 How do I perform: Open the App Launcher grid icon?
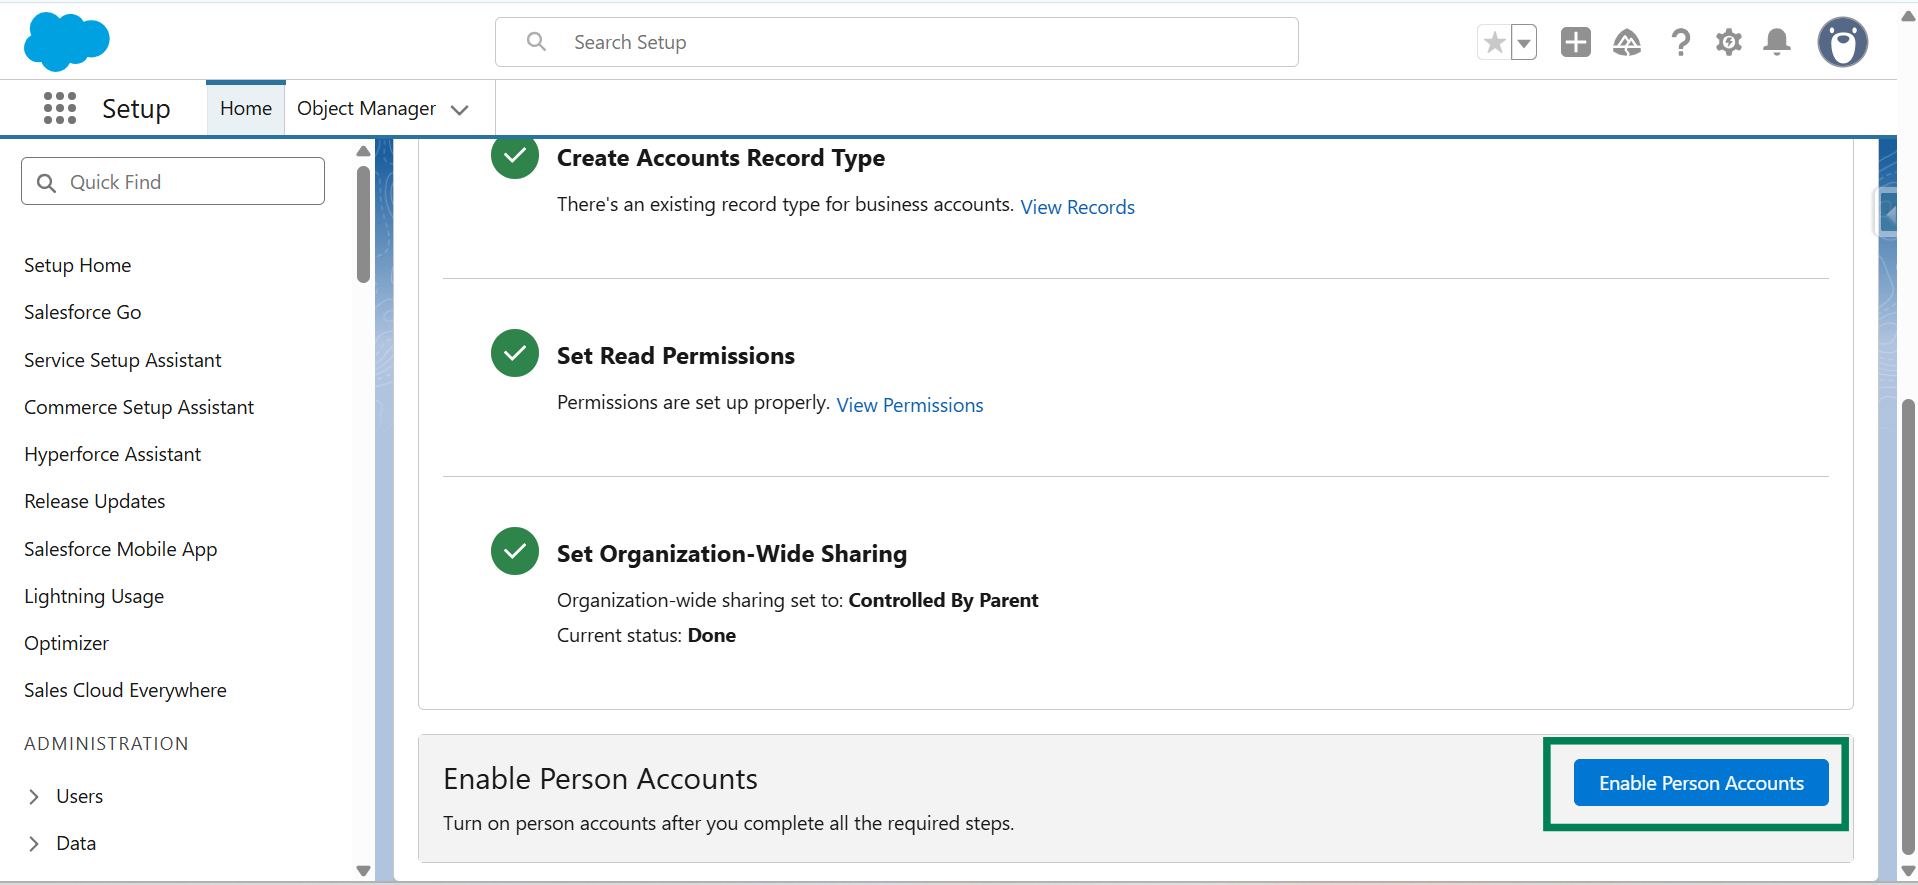[x=60, y=108]
